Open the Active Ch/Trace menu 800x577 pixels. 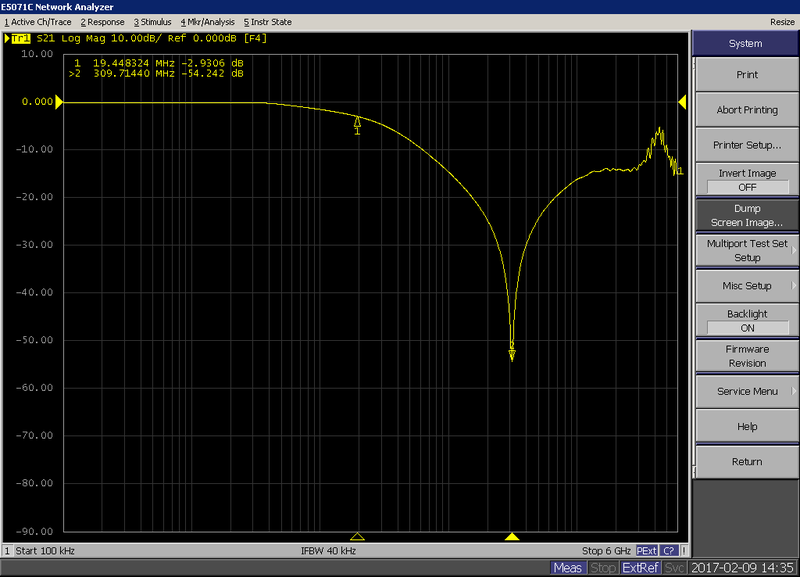point(38,21)
